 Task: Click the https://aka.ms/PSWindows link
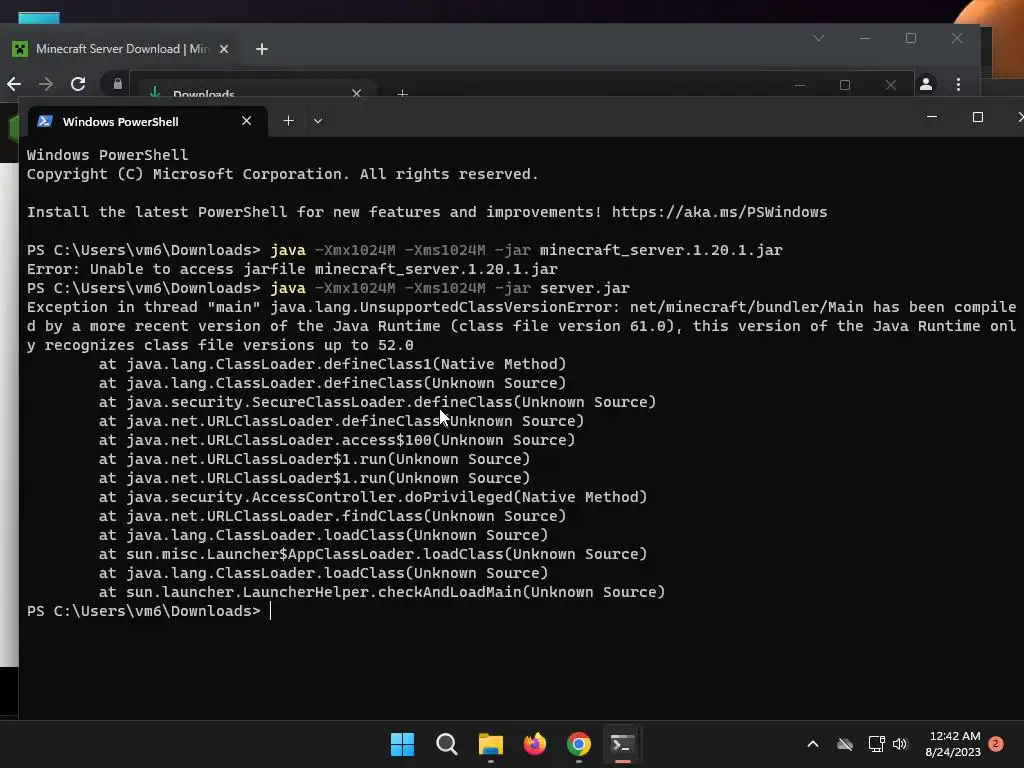coord(719,212)
